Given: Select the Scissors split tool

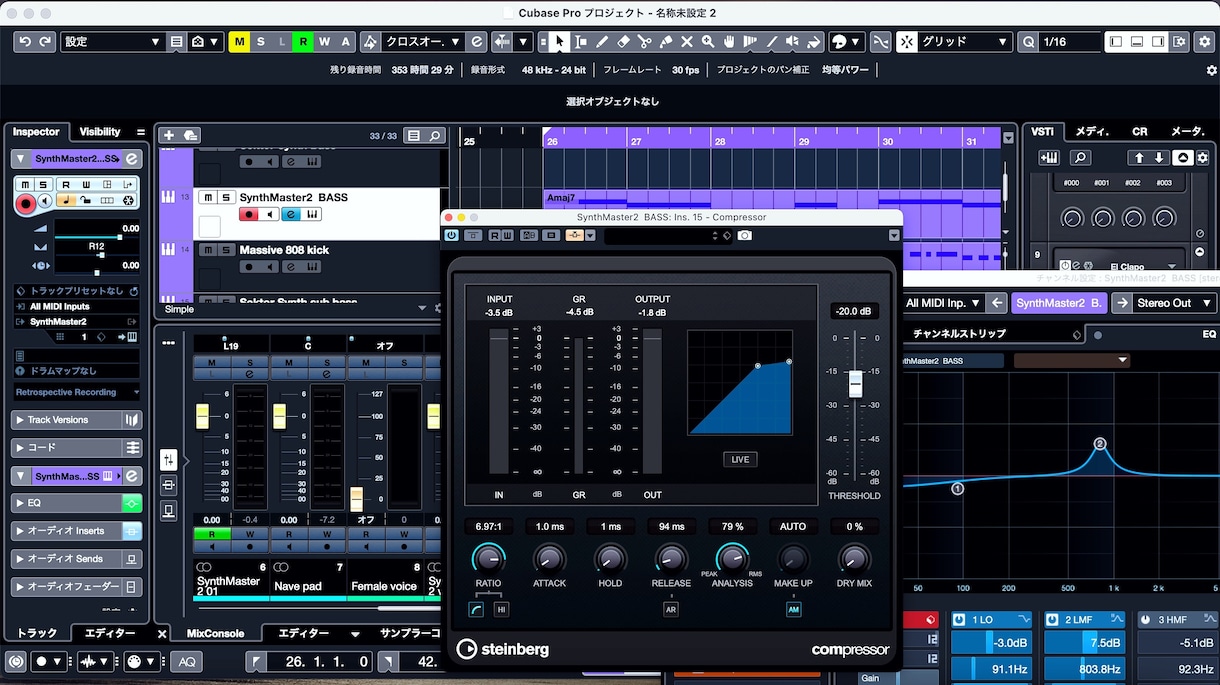Looking at the screenshot, I should pos(644,42).
